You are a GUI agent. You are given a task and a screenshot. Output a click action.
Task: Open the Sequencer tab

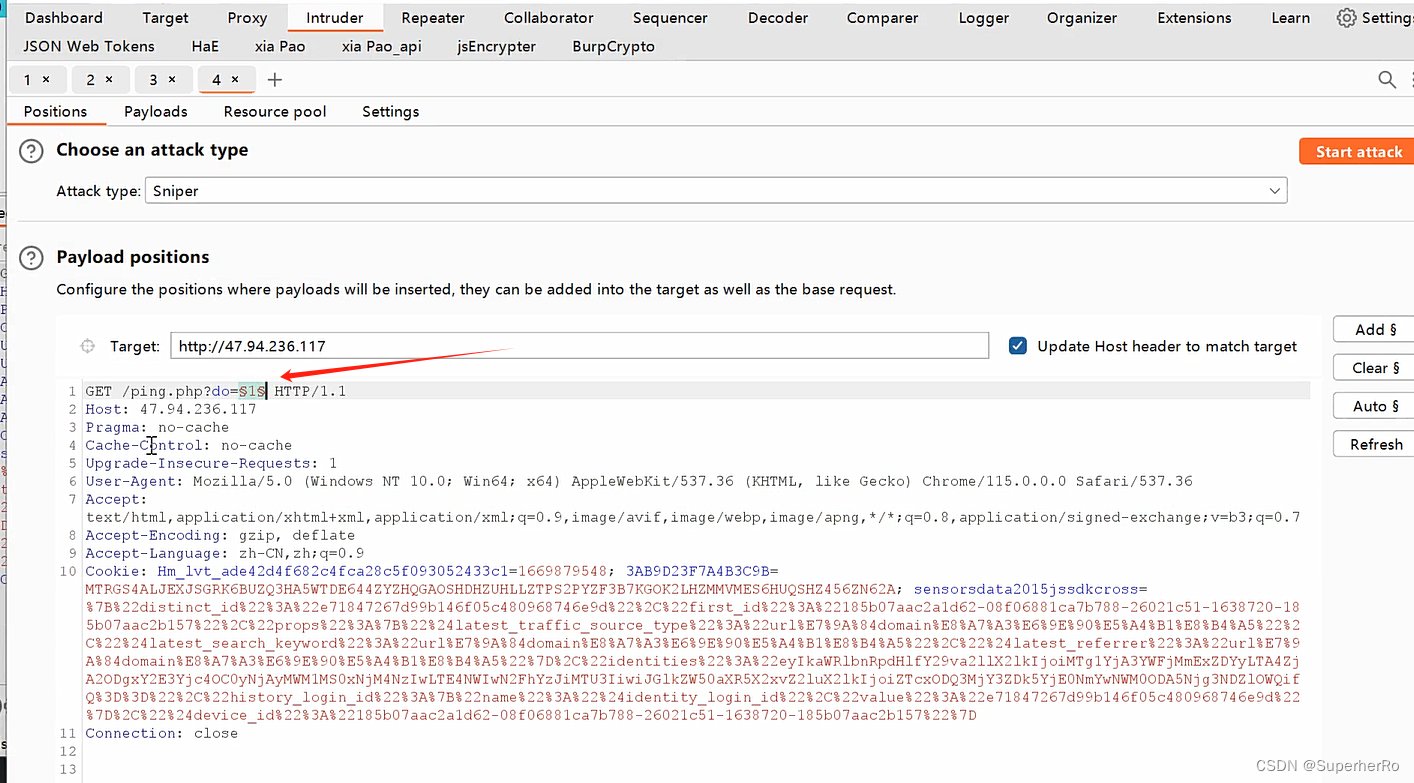pyautogui.click(x=670, y=18)
